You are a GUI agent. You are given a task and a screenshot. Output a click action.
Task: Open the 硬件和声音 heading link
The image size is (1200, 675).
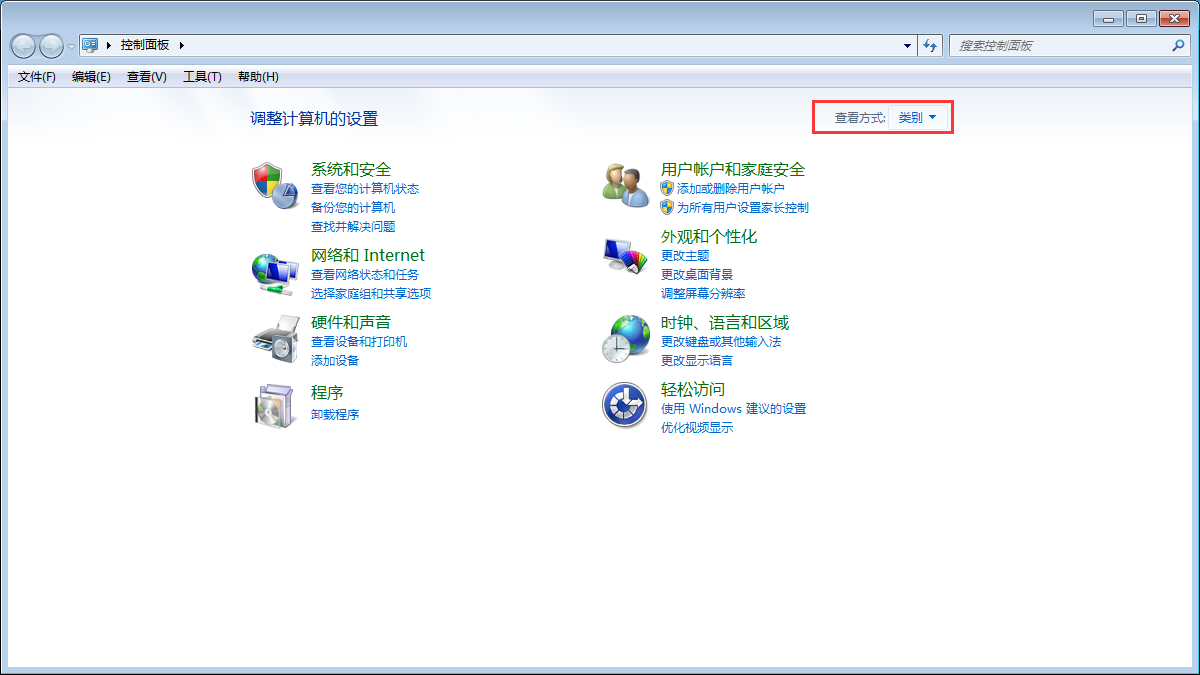point(351,322)
